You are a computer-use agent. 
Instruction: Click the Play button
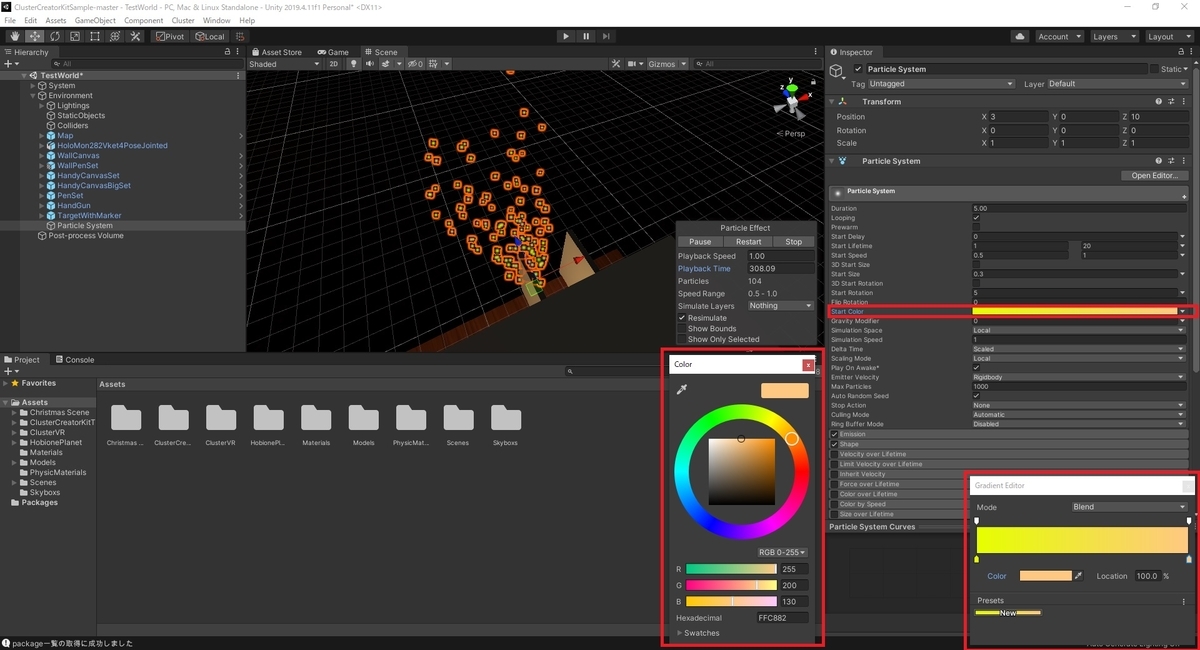(x=566, y=37)
